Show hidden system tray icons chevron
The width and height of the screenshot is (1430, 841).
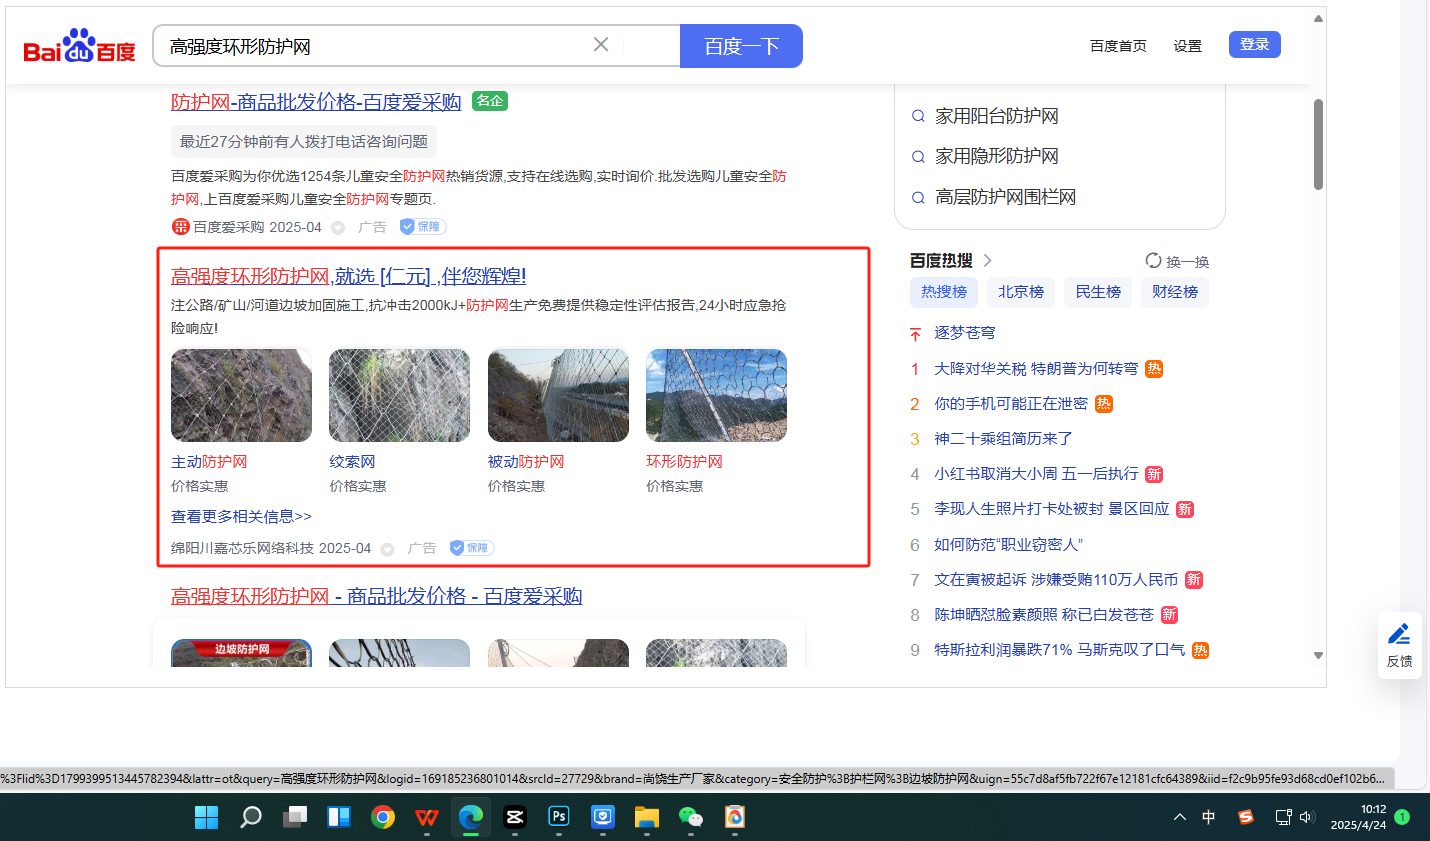(x=1180, y=817)
